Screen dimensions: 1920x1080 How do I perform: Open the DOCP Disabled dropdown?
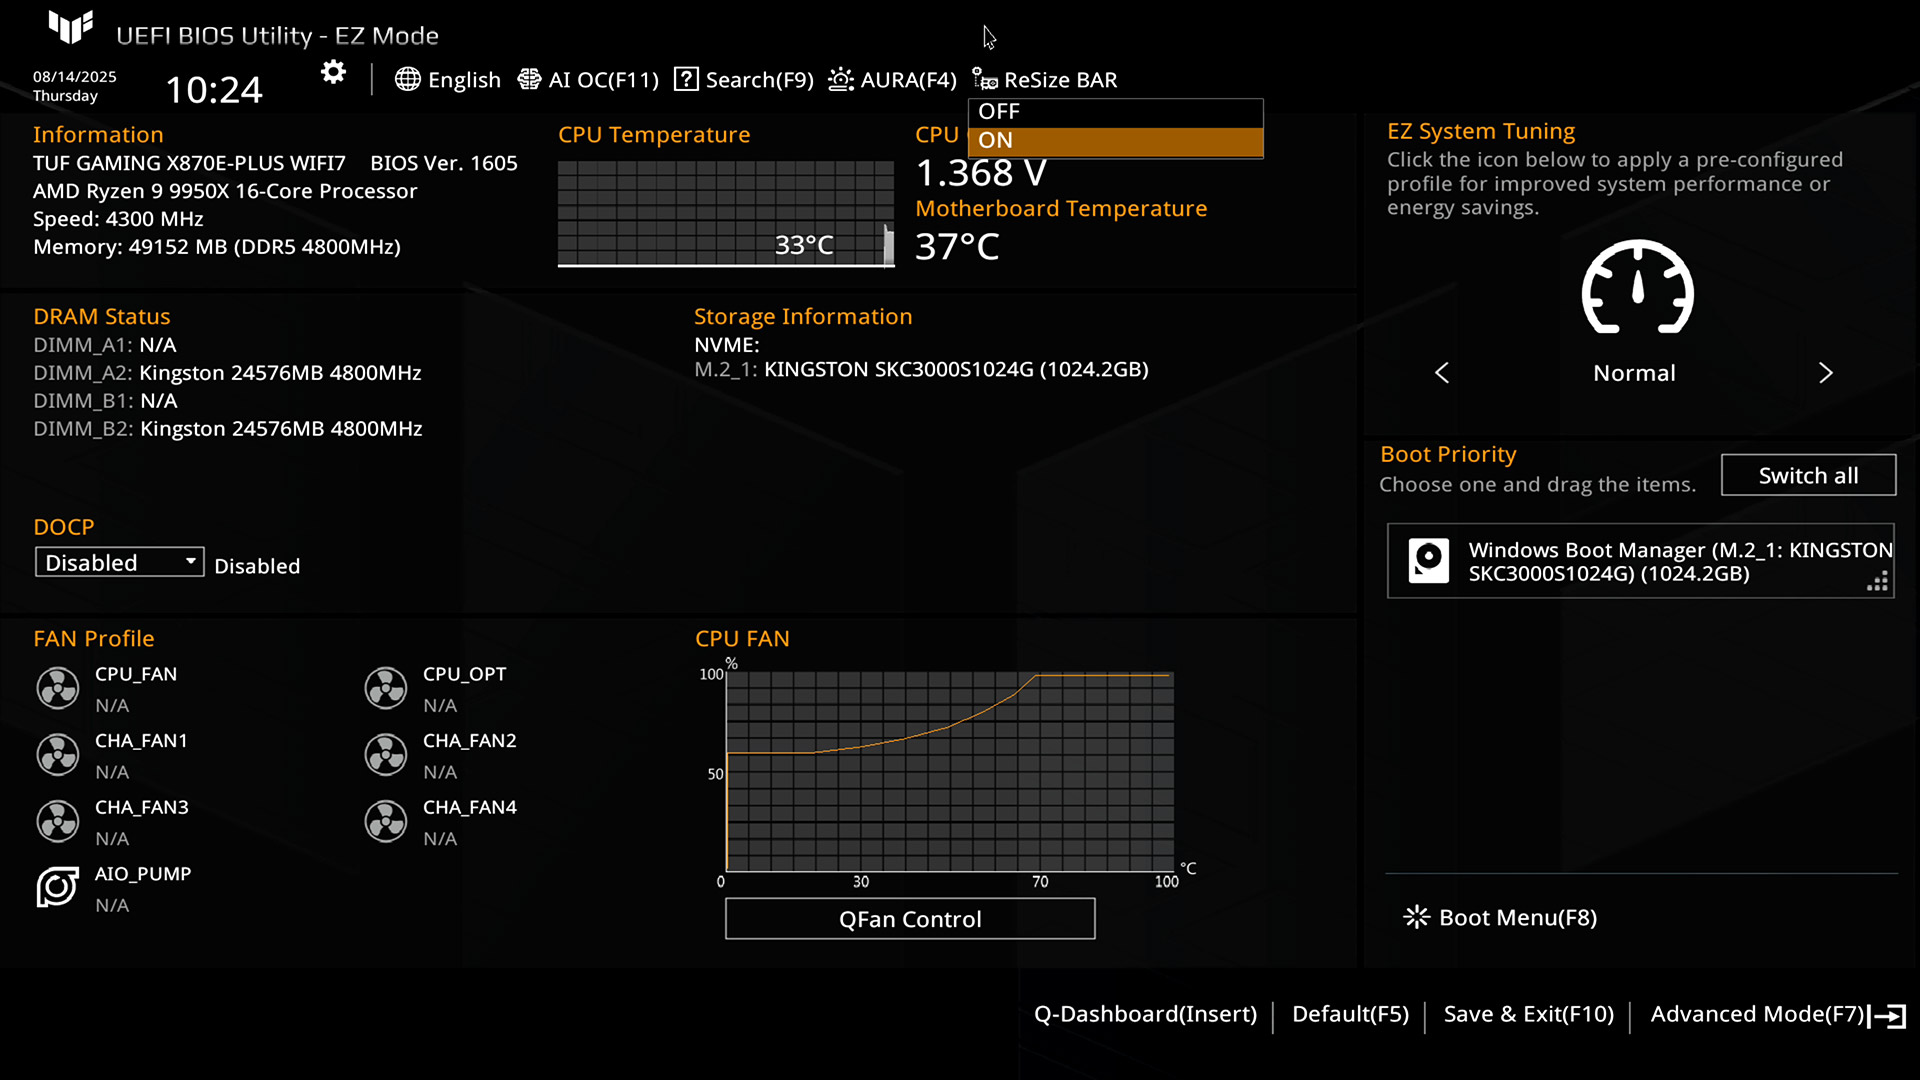[119, 562]
